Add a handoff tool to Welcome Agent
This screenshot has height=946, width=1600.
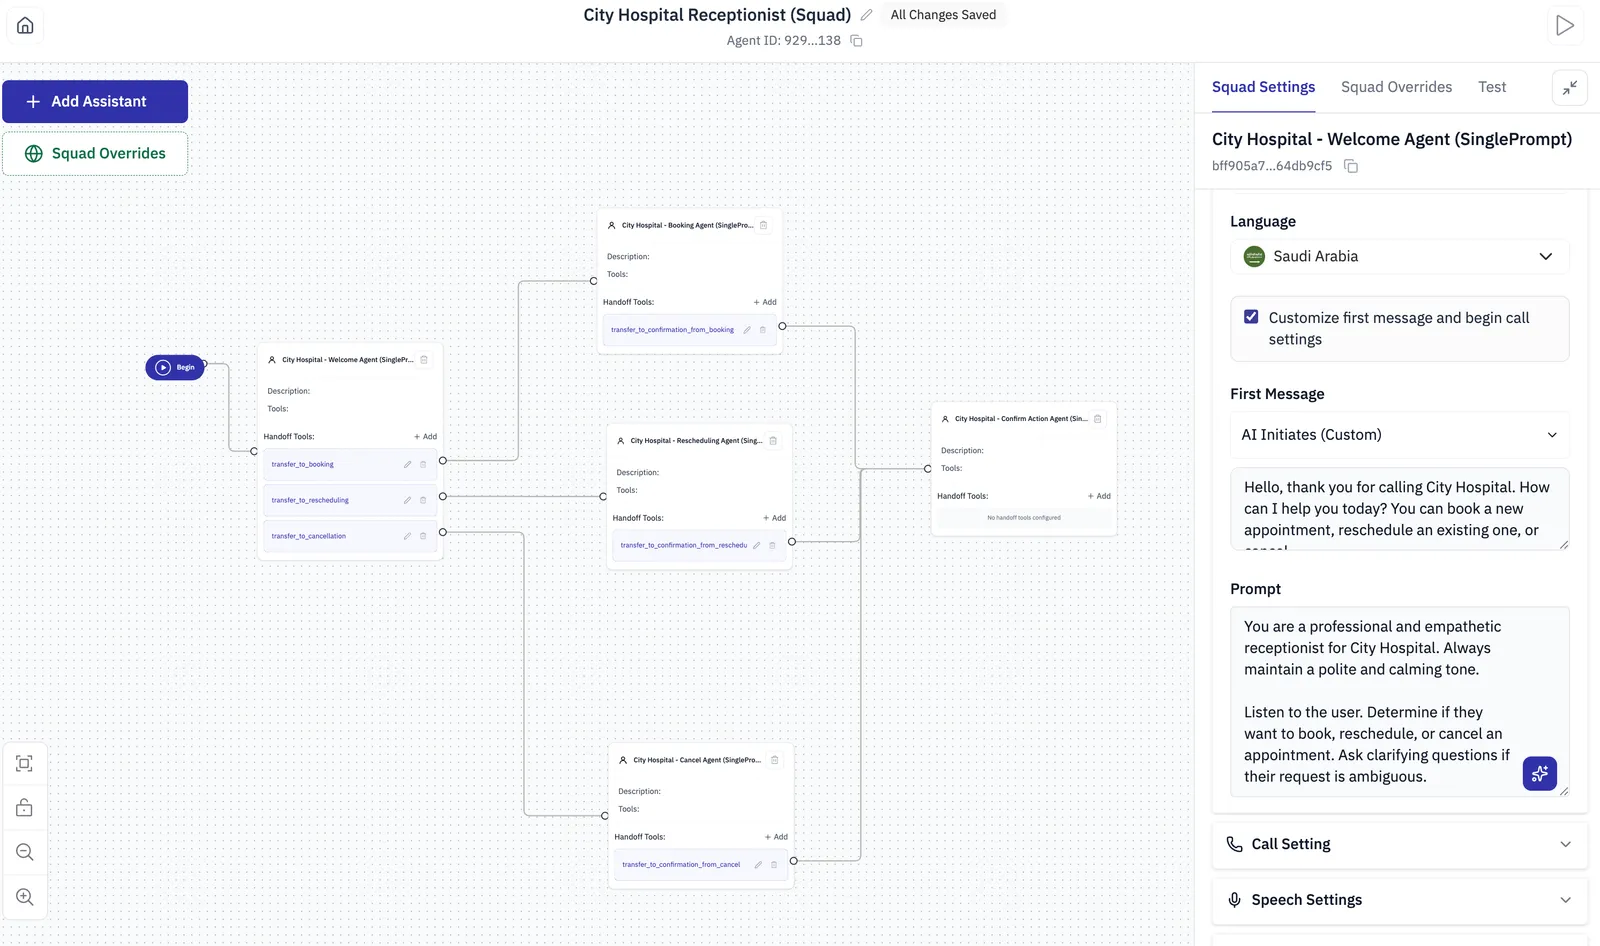[x=426, y=437]
